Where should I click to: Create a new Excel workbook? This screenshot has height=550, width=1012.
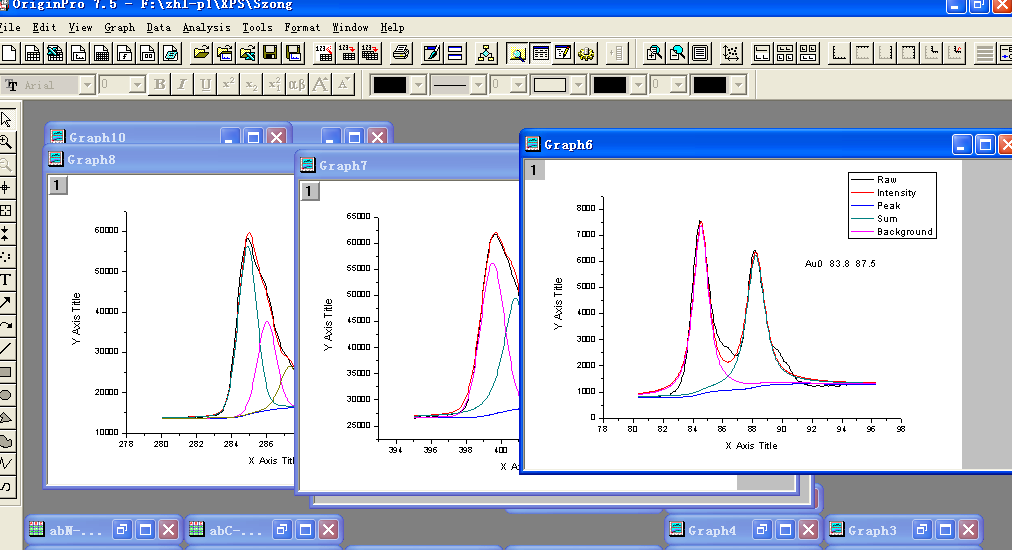tap(56, 53)
